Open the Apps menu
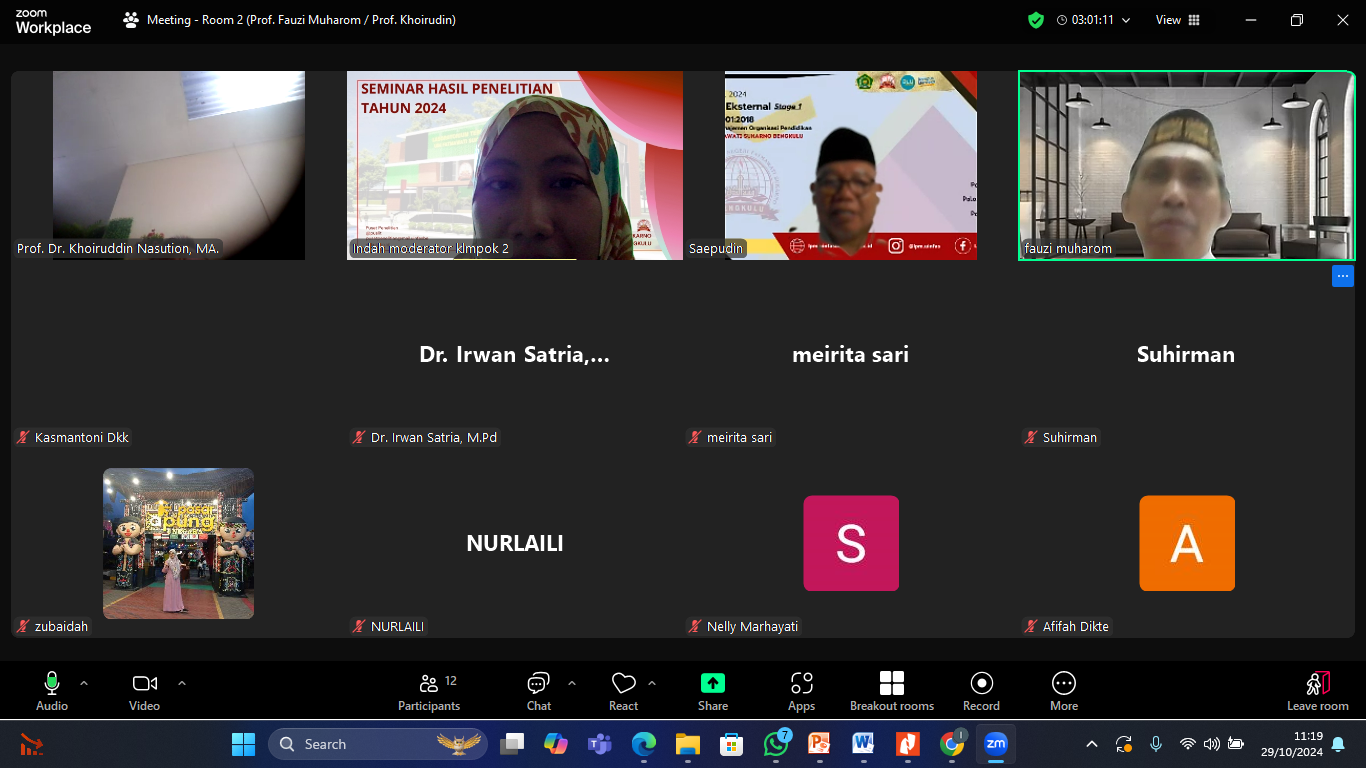The height and width of the screenshot is (768, 1366). click(801, 691)
